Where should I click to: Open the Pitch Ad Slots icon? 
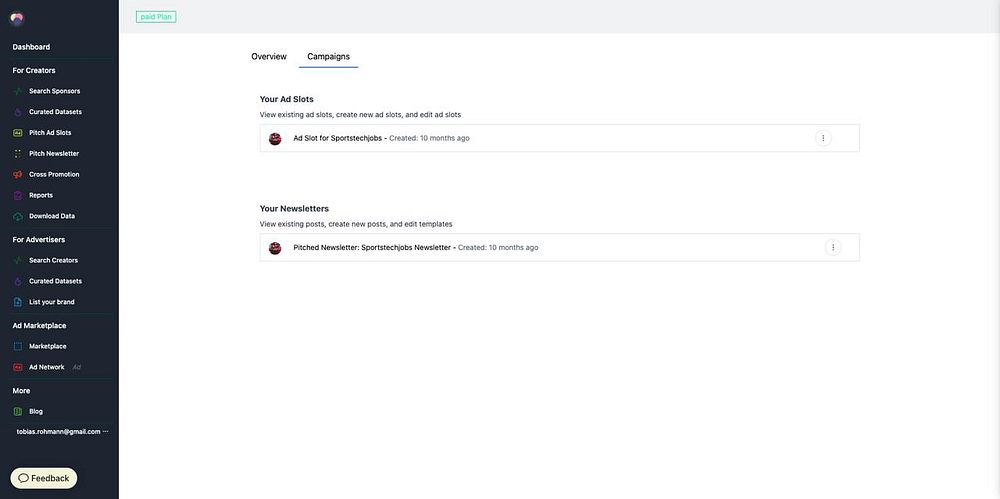(x=18, y=133)
